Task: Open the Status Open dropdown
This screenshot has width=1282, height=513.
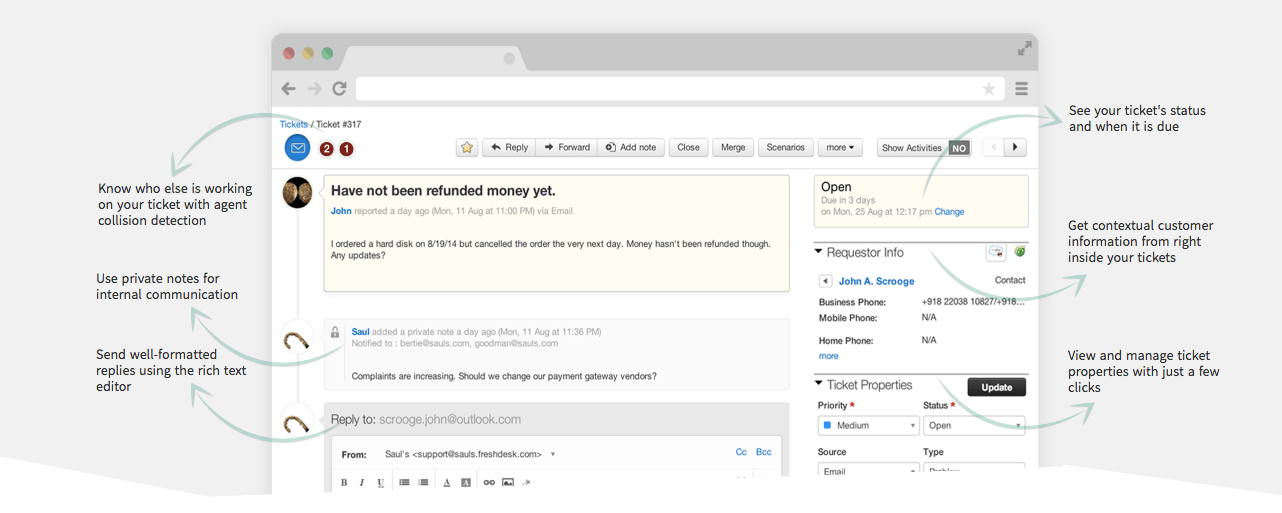Action: click(x=974, y=425)
